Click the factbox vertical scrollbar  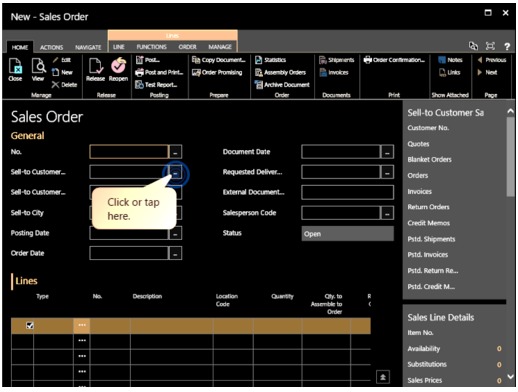click(x=510, y=157)
